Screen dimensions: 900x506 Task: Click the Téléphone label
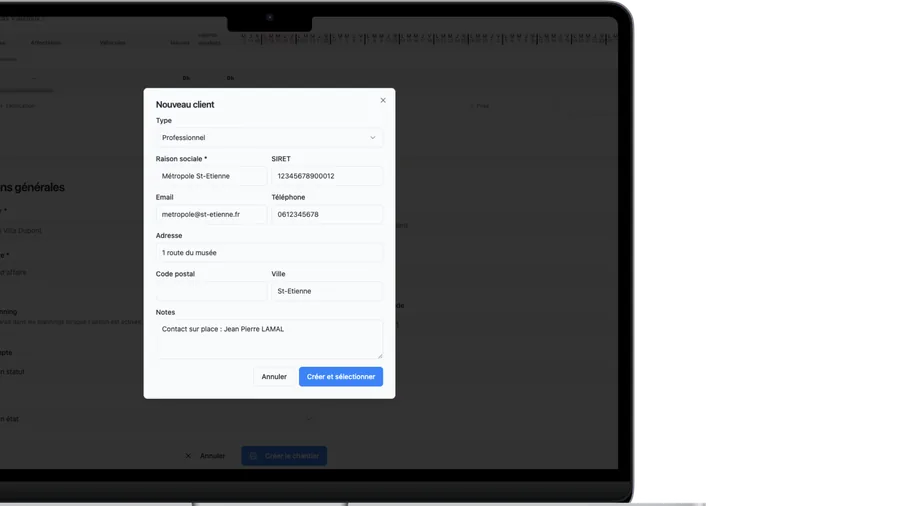[x=288, y=197]
